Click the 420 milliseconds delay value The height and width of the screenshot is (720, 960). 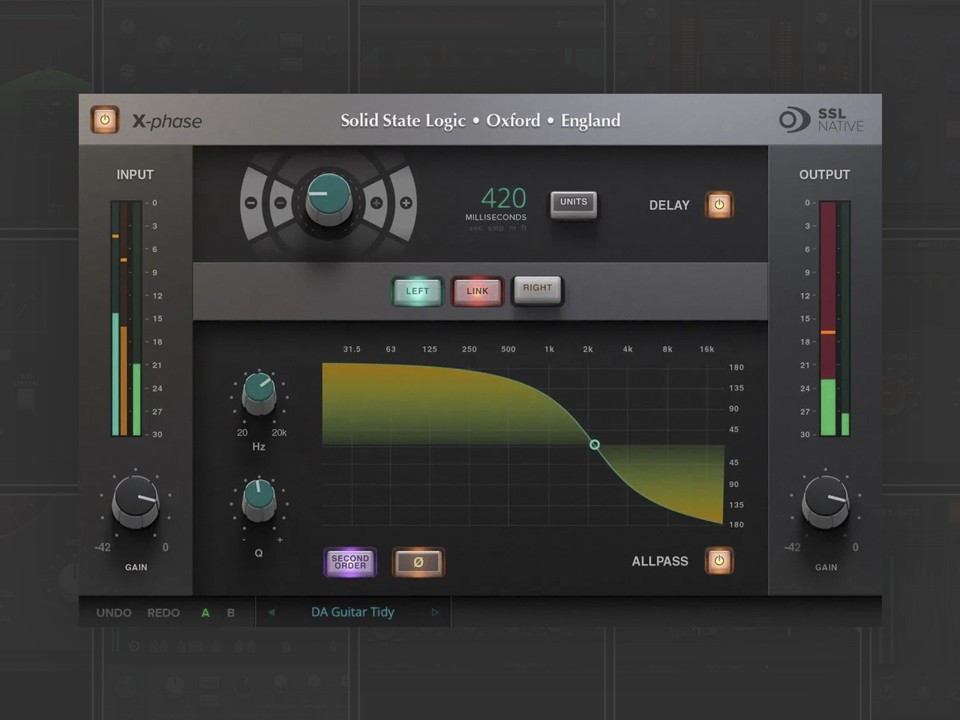(503, 198)
